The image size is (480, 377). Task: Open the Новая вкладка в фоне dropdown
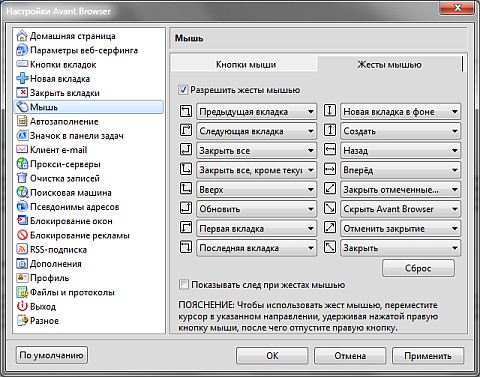pyautogui.click(x=401, y=112)
